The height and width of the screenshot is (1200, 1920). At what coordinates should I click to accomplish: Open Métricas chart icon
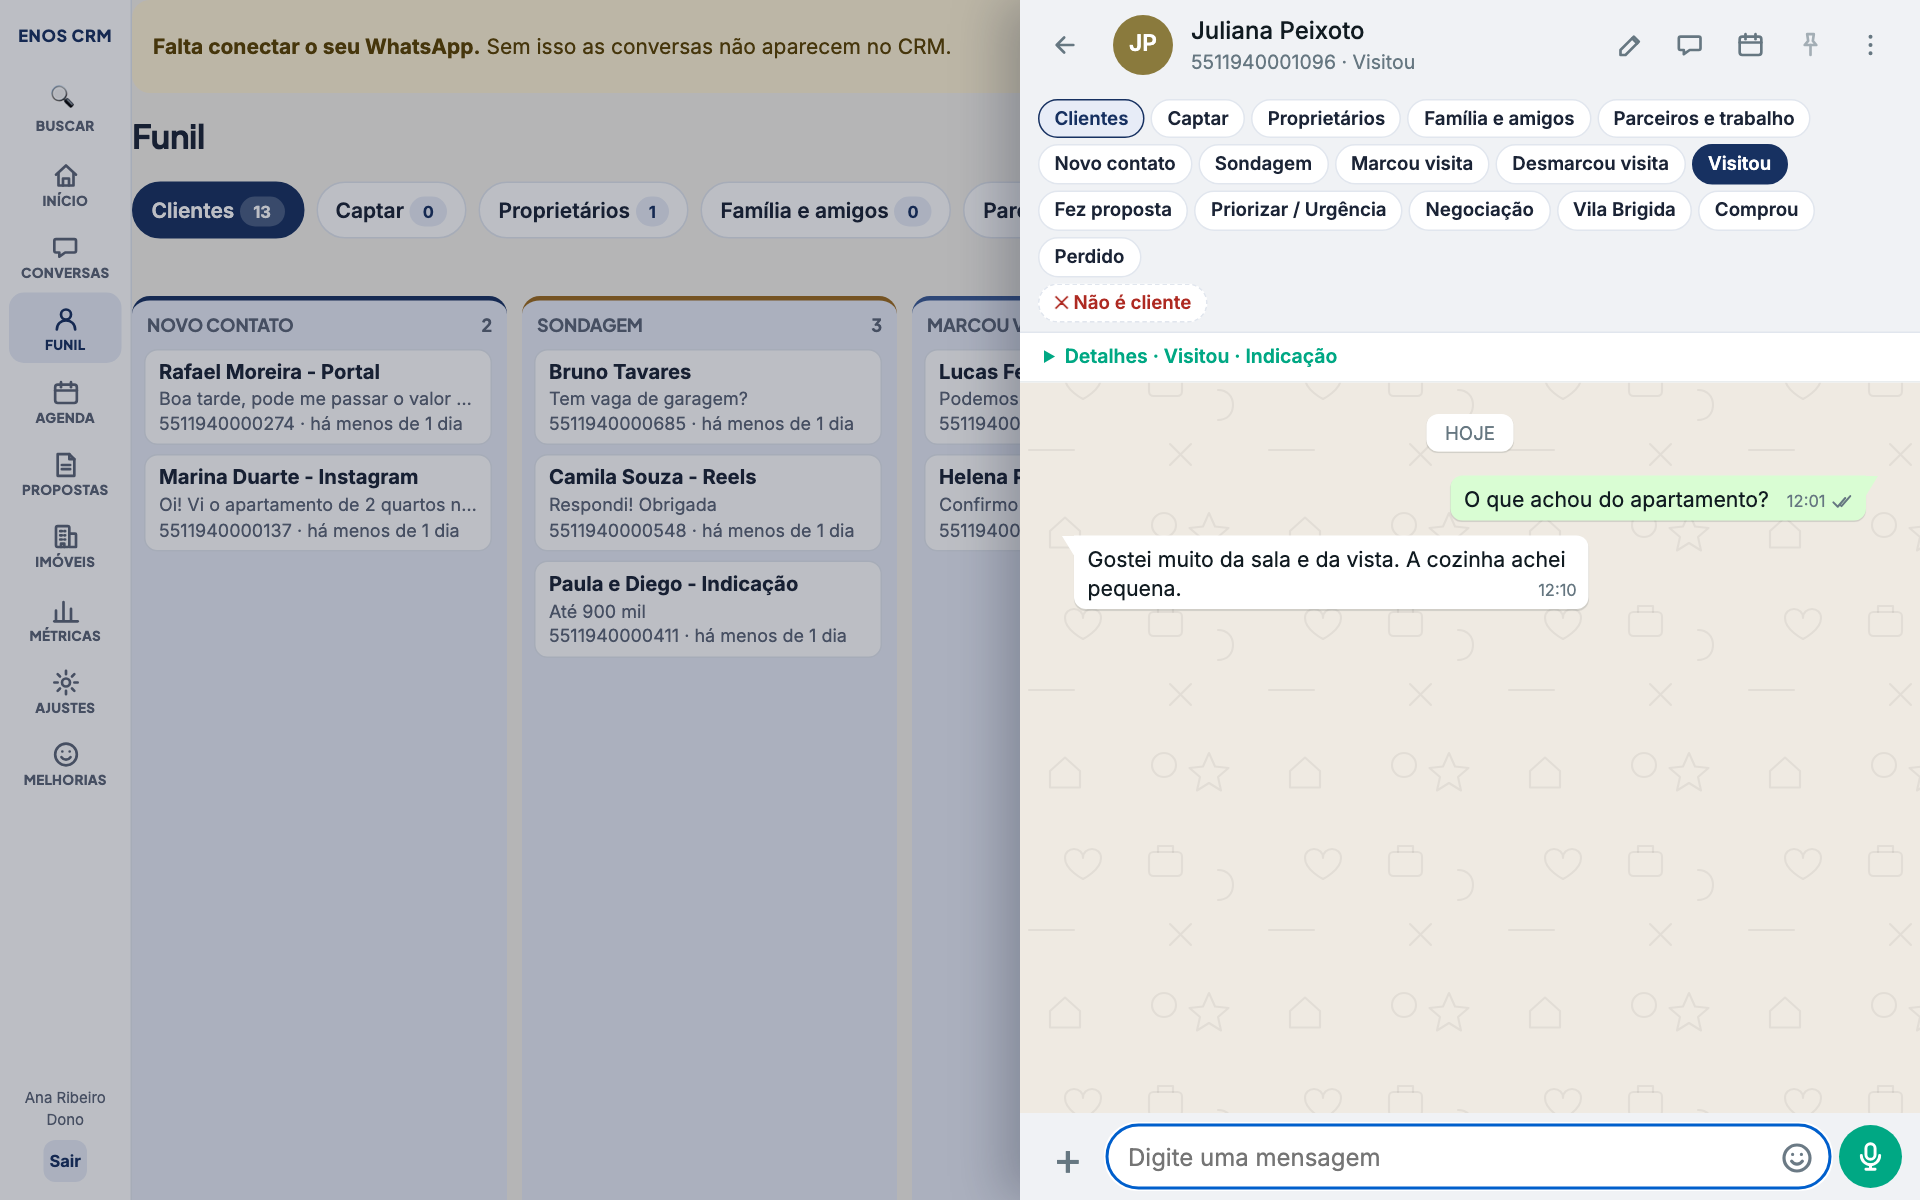pyautogui.click(x=65, y=620)
